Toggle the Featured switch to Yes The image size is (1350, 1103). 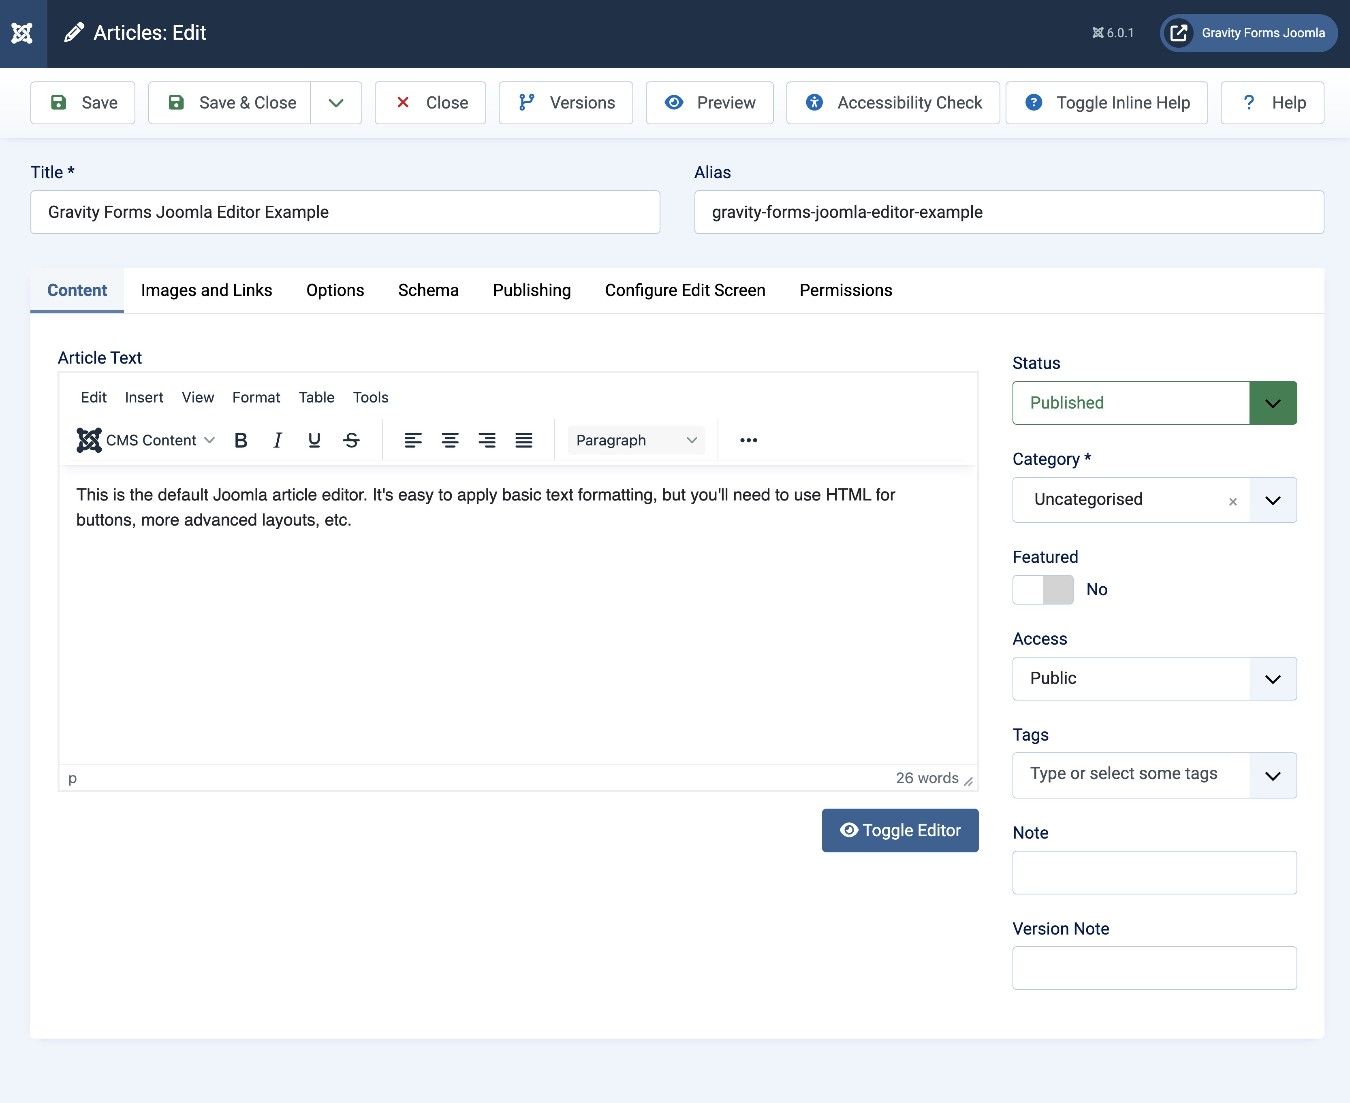[1043, 590]
